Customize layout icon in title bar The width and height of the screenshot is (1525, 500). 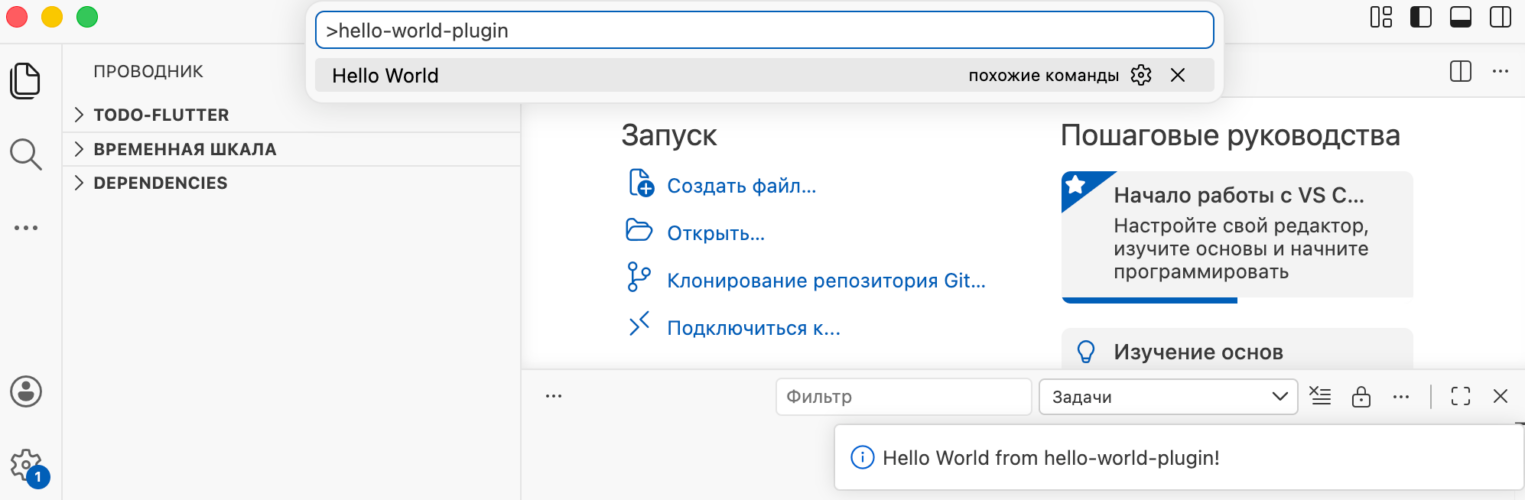point(1381,17)
